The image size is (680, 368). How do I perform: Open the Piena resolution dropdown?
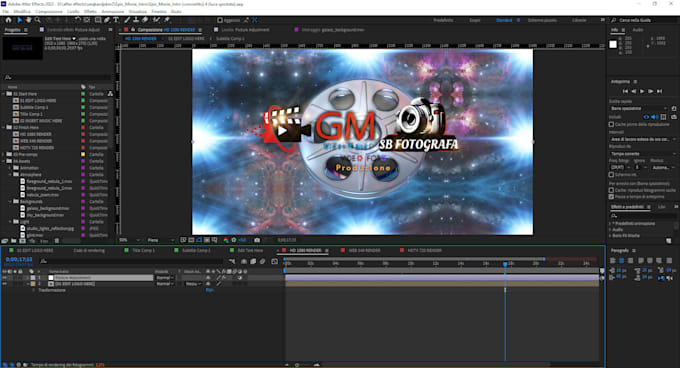coord(160,240)
